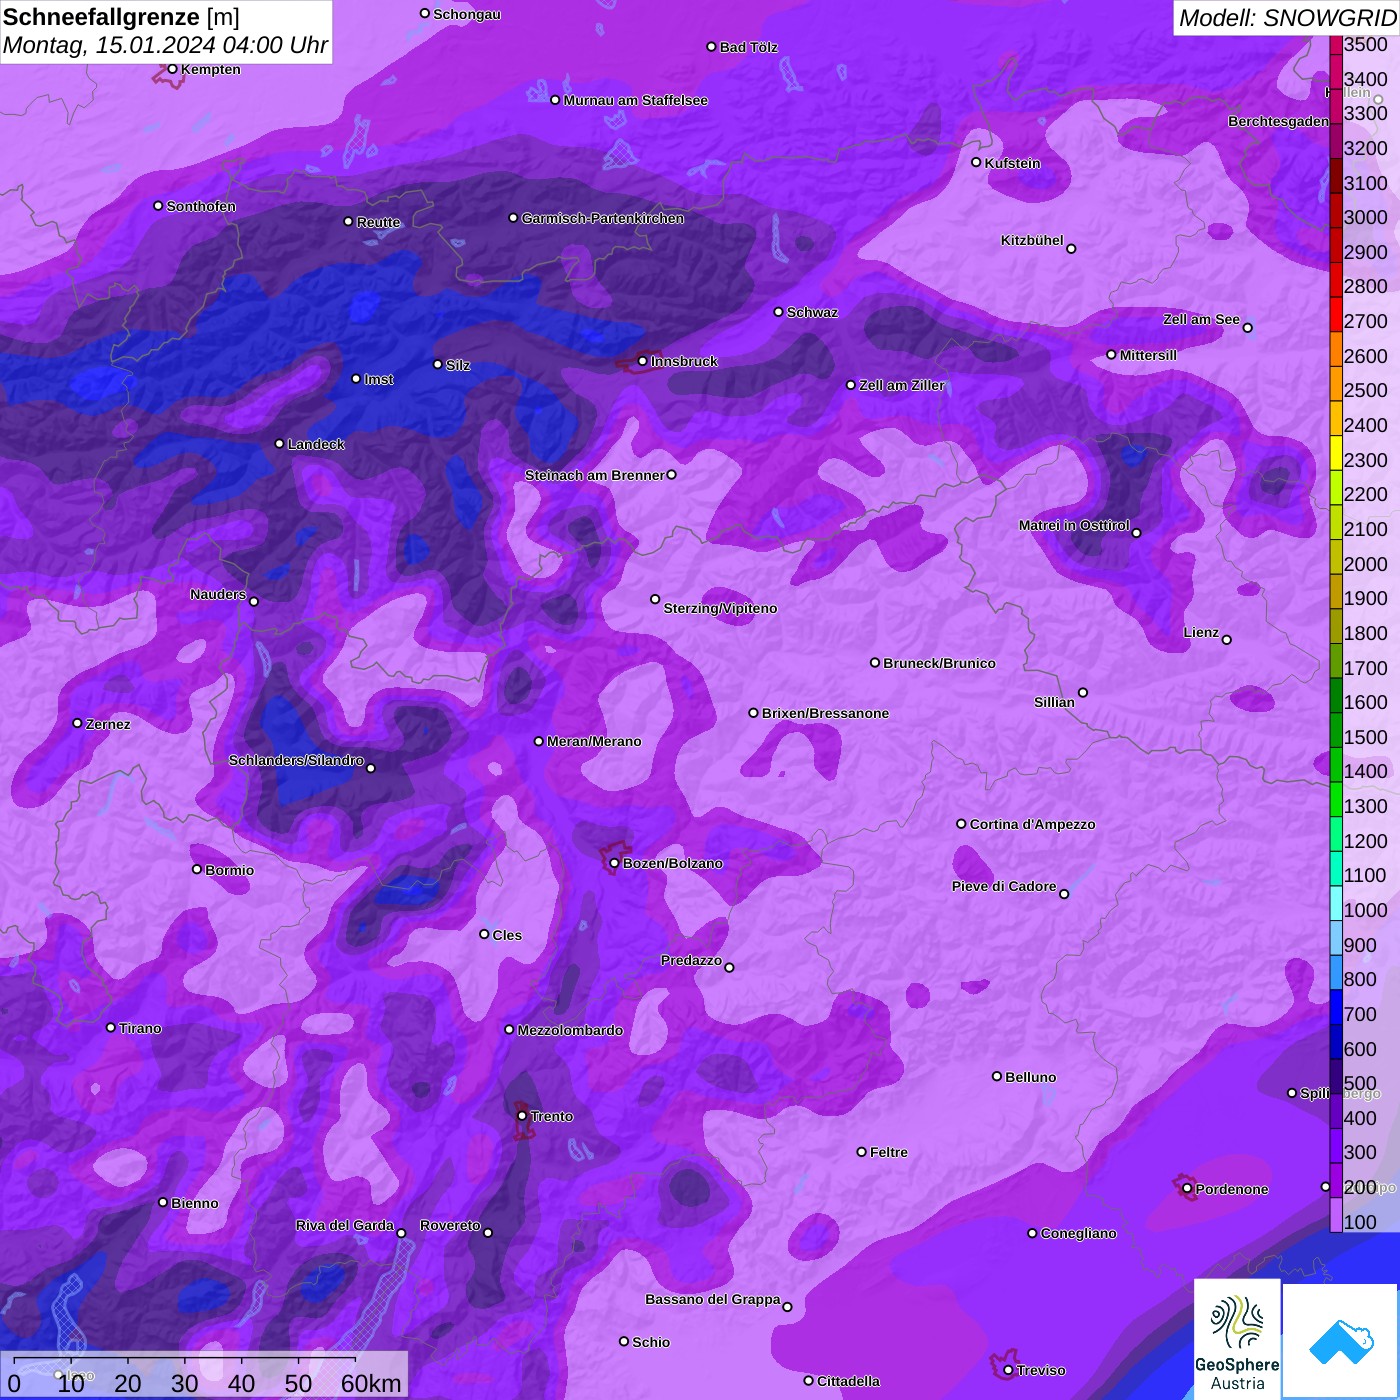Click the 'Bassano del Grappa' label

(713, 1299)
